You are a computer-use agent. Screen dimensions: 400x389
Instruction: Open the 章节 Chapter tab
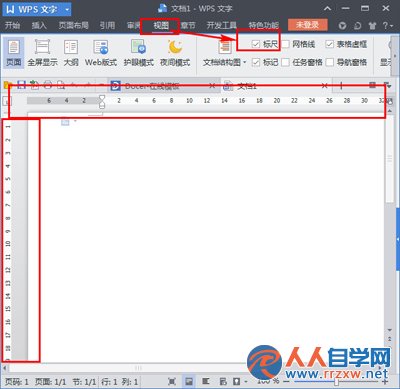[x=188, y=25]
